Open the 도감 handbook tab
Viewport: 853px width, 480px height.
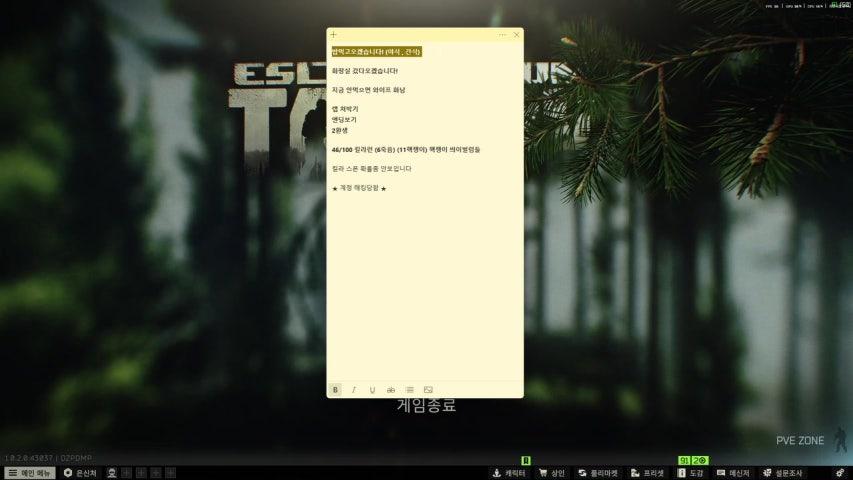click(690, 473)
